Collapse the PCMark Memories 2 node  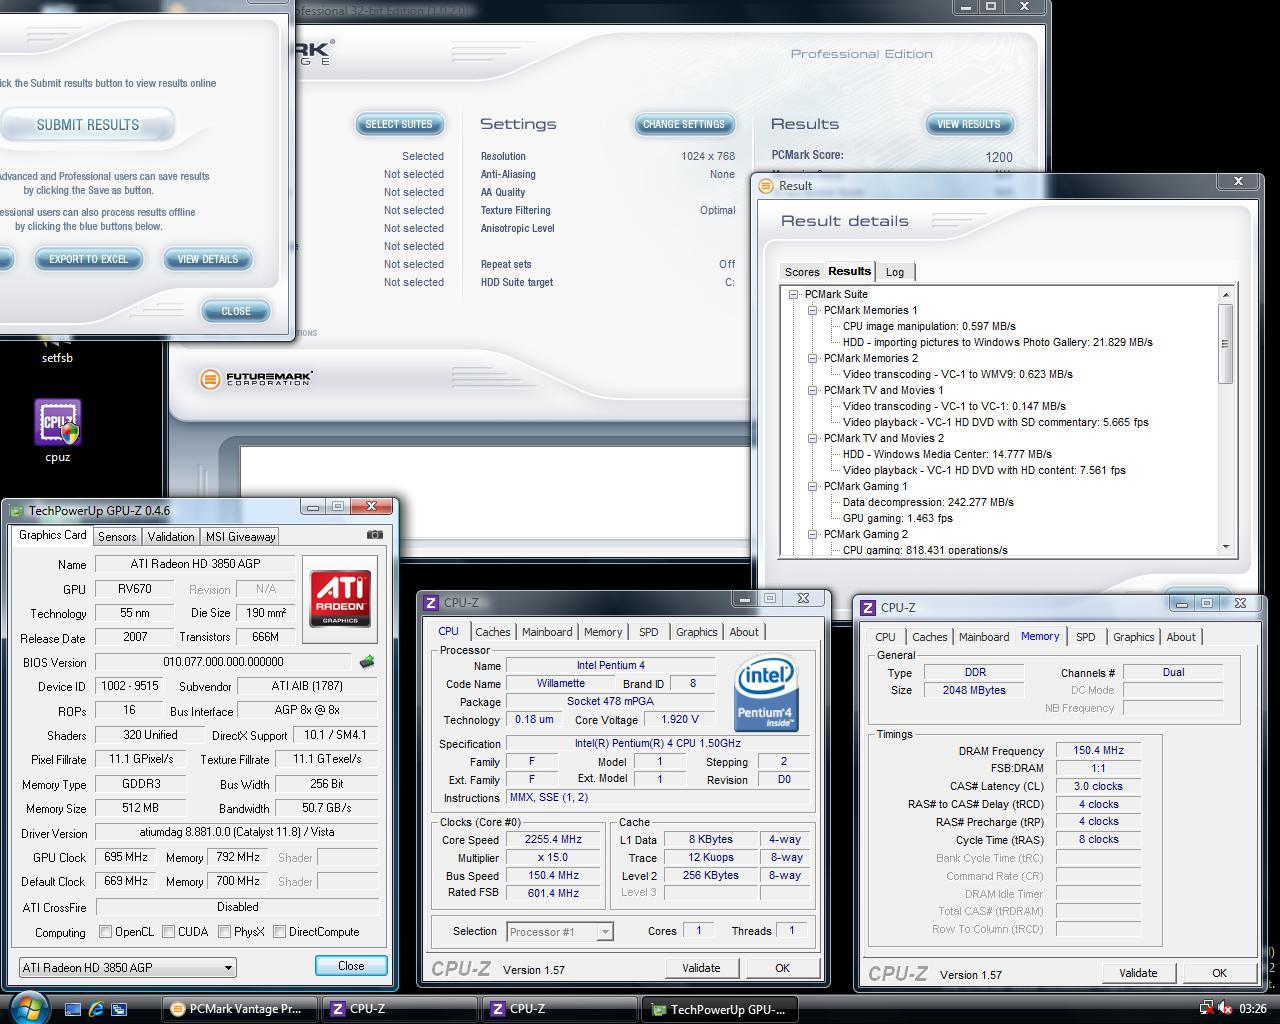click(x=813, y=358)
